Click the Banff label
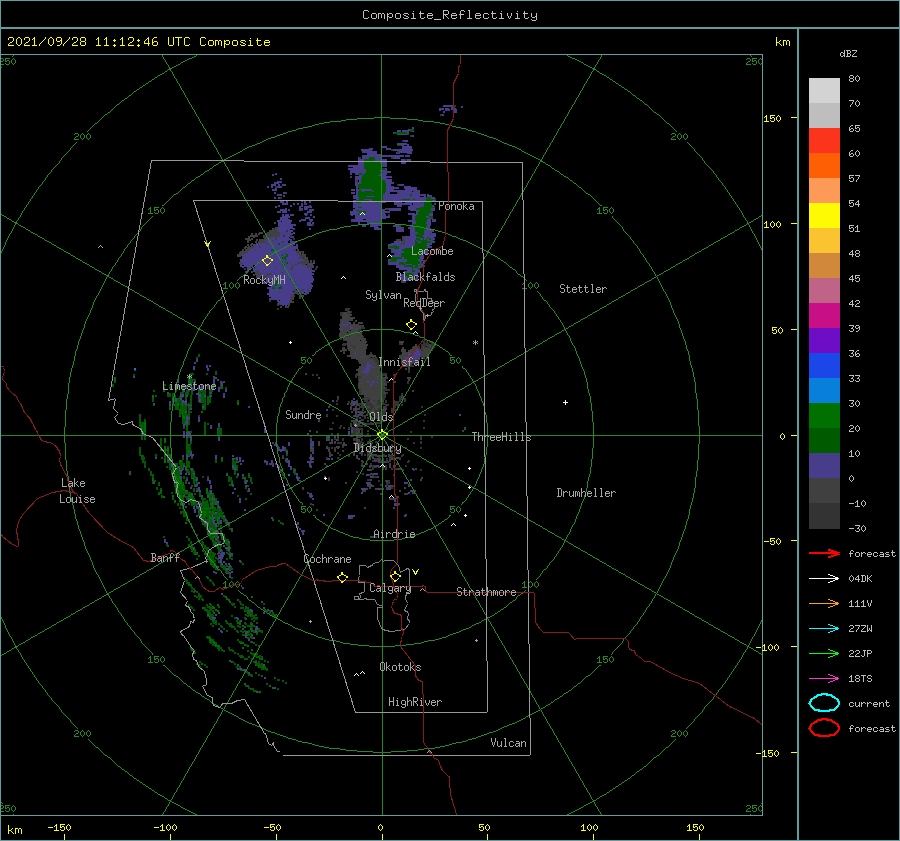 click(165, 558)
